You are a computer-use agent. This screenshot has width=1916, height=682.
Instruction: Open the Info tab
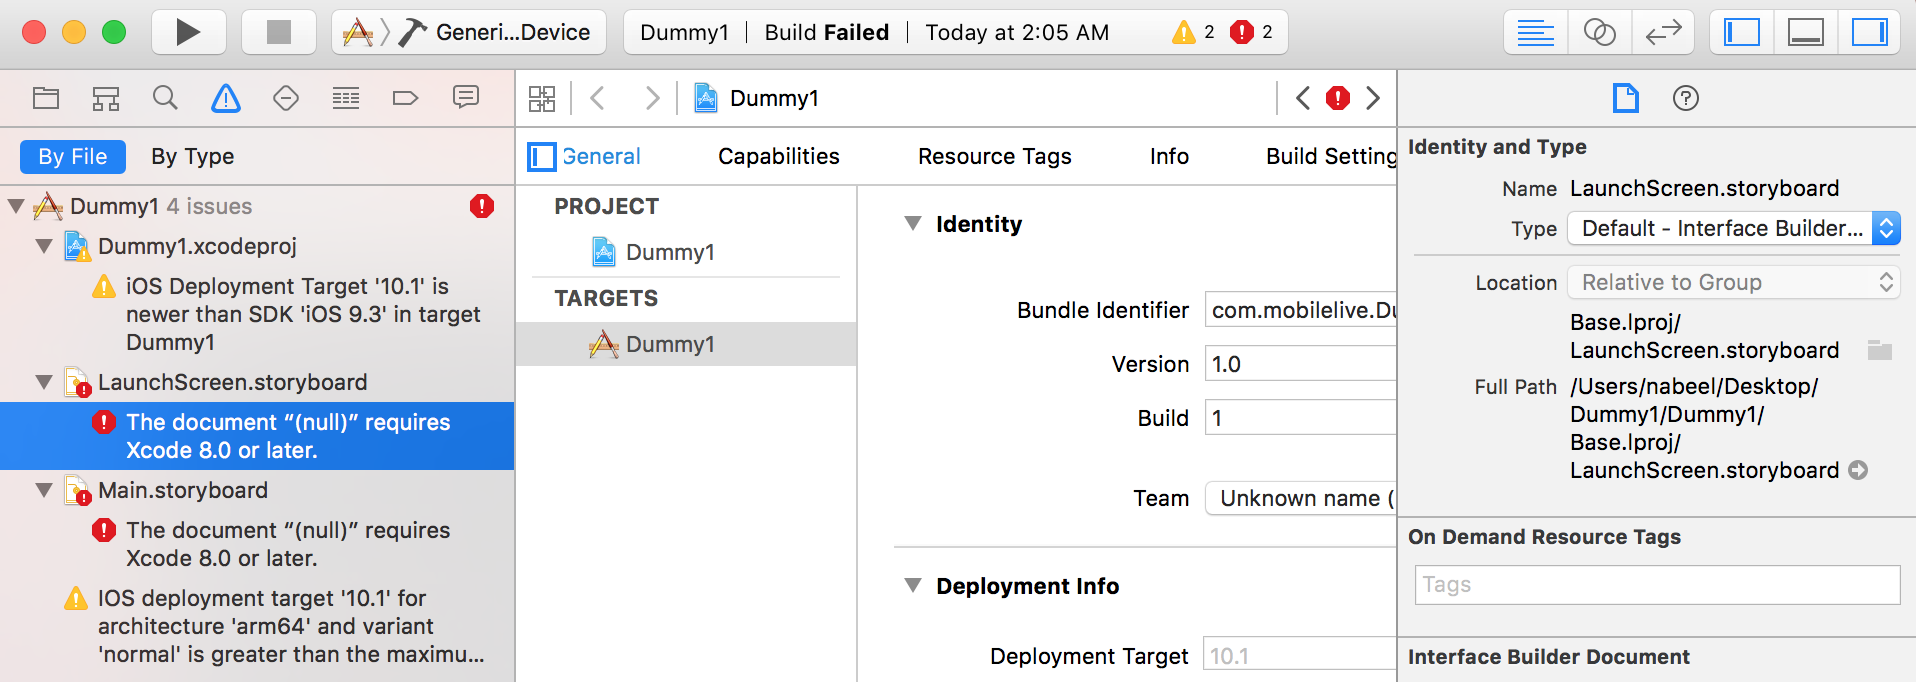coord(1169,157)
